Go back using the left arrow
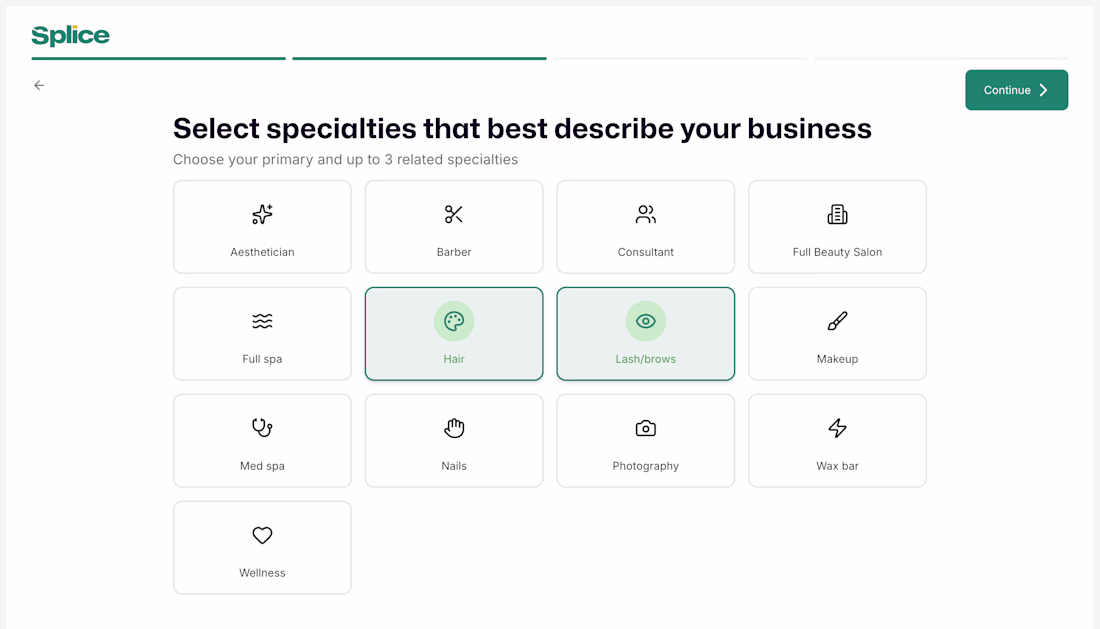Screen dimensions: 1100x629 [x=39, y=85]
